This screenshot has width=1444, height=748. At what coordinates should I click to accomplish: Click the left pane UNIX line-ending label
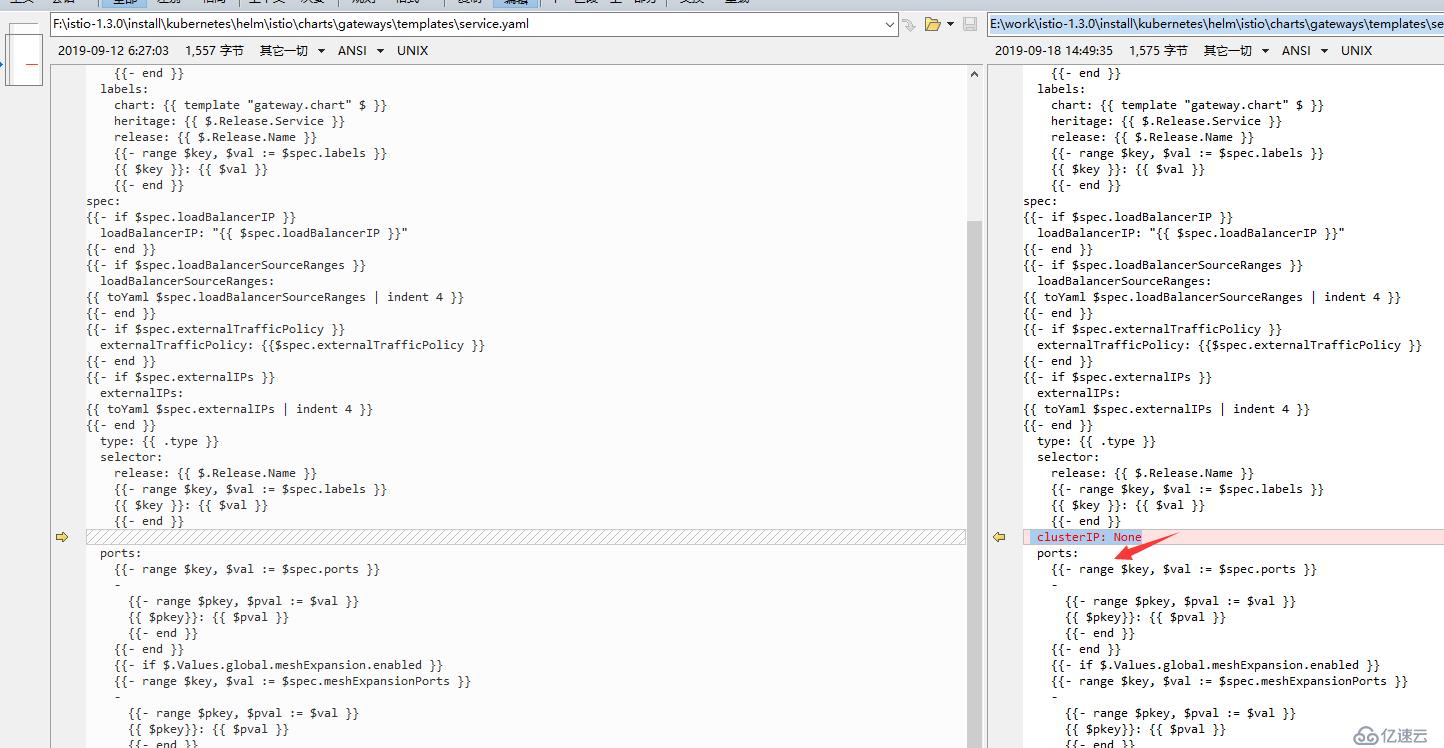412,50
